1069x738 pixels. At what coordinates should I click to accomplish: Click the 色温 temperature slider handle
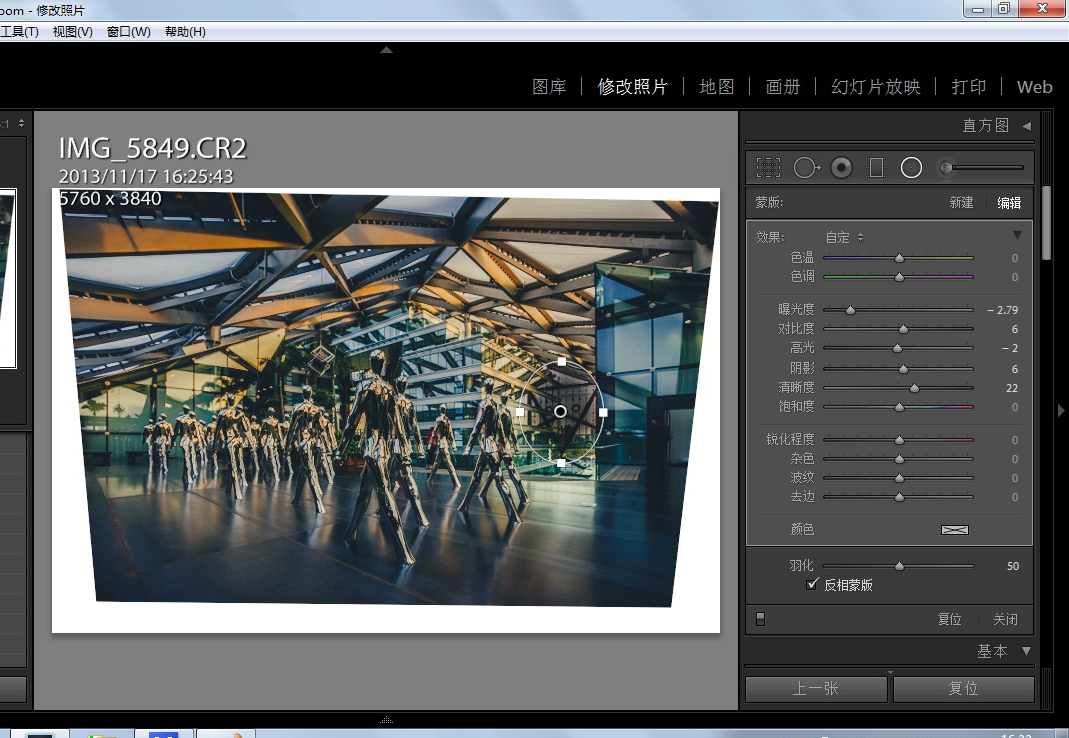click(899, 258)
